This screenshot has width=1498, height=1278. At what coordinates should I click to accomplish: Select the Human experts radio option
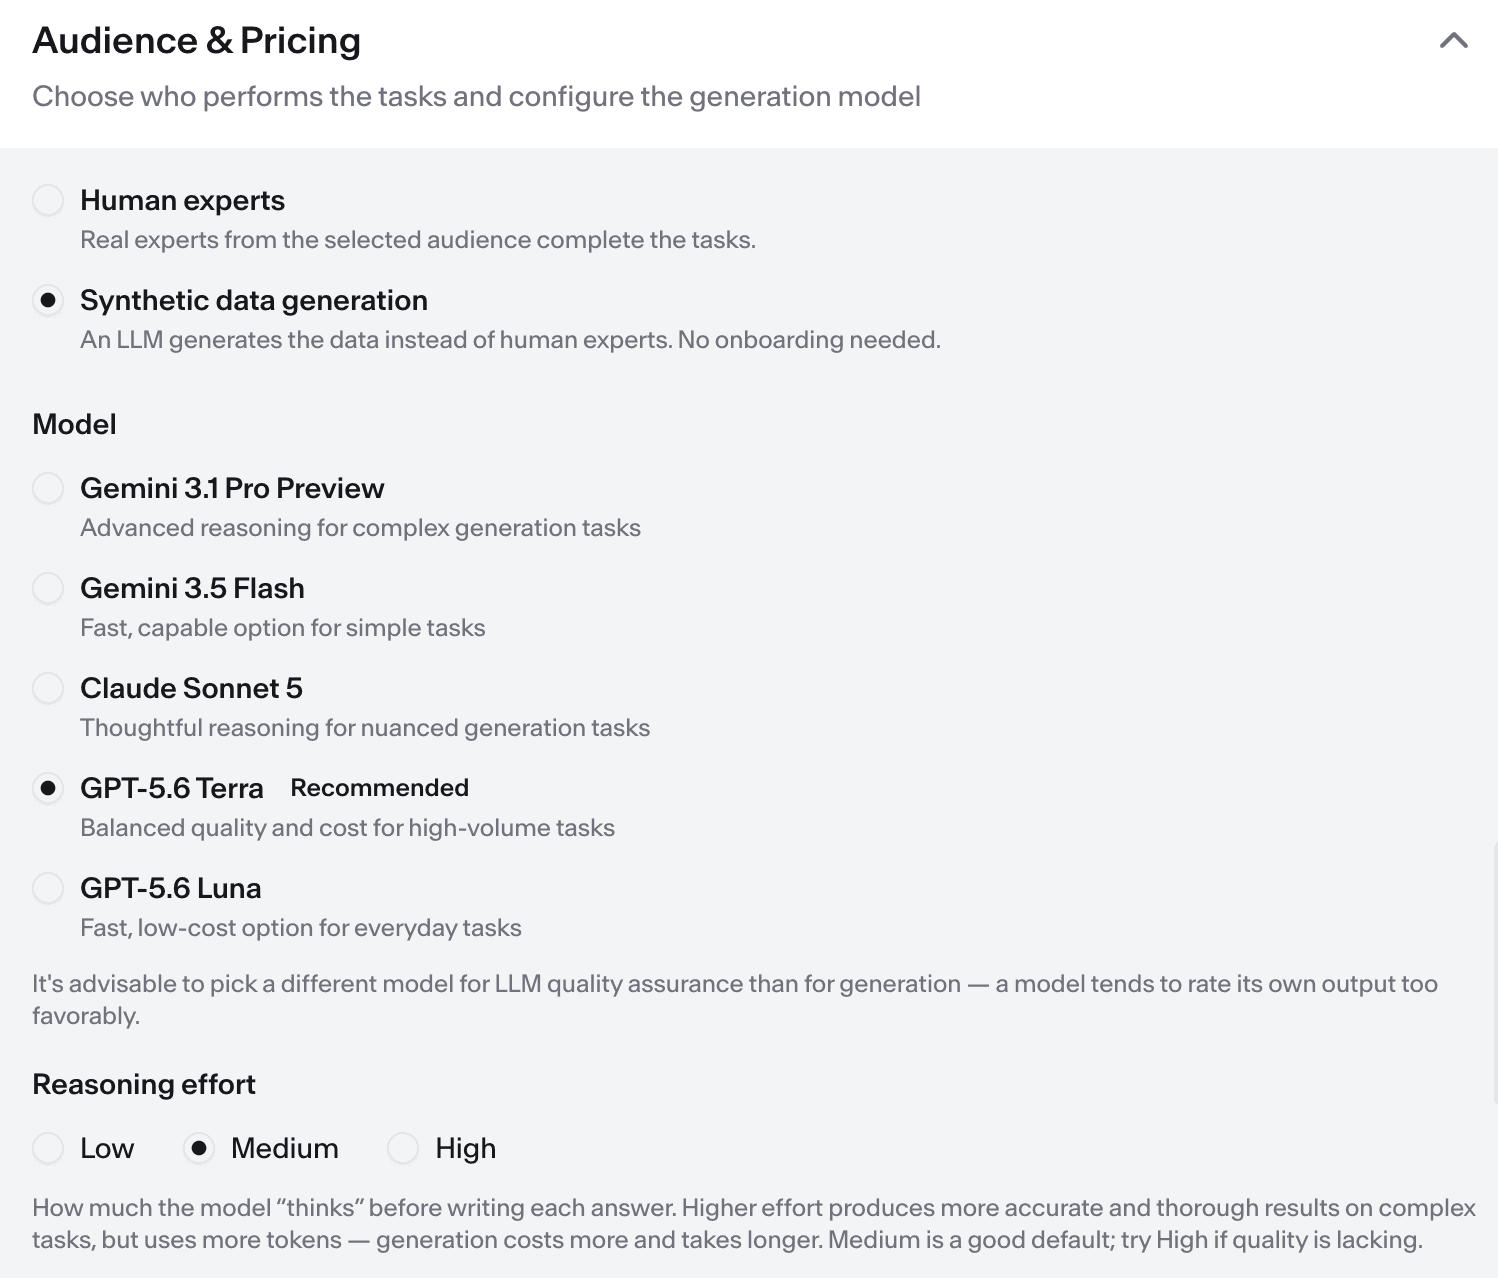click(x=48, y=200)
